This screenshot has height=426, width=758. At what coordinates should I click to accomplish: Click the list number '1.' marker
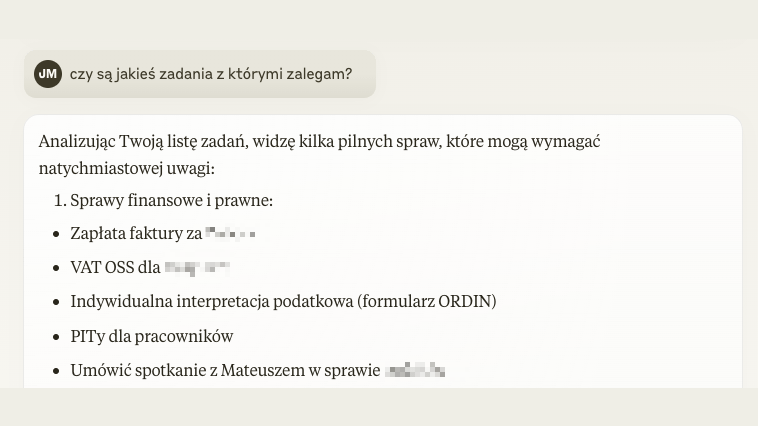pyautogui.click(x=60, y=200)
